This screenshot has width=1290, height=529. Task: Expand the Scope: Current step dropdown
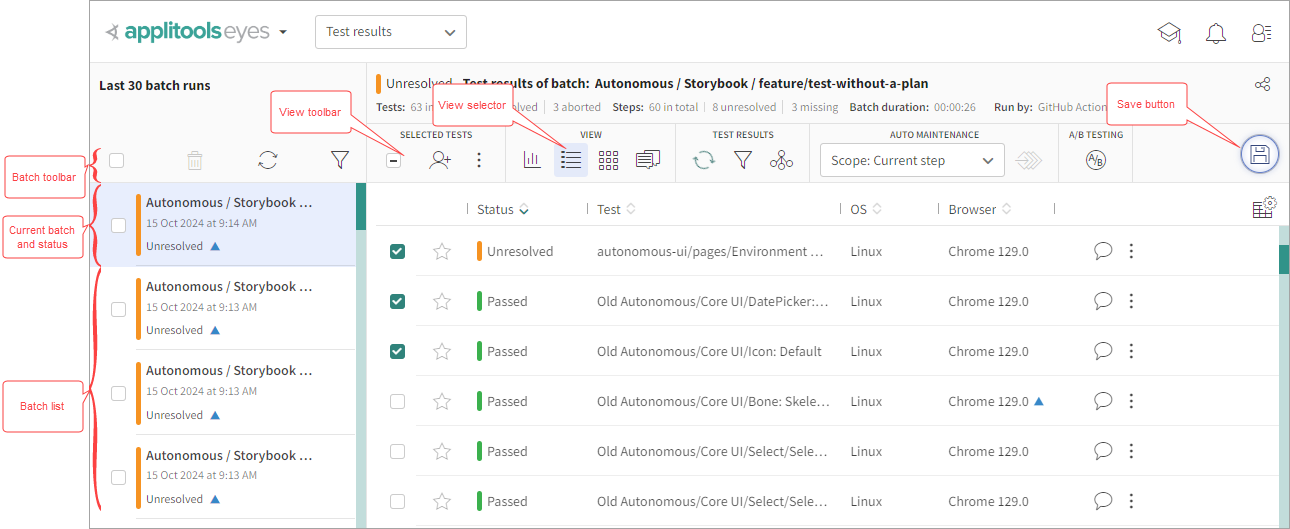point(911,160)
